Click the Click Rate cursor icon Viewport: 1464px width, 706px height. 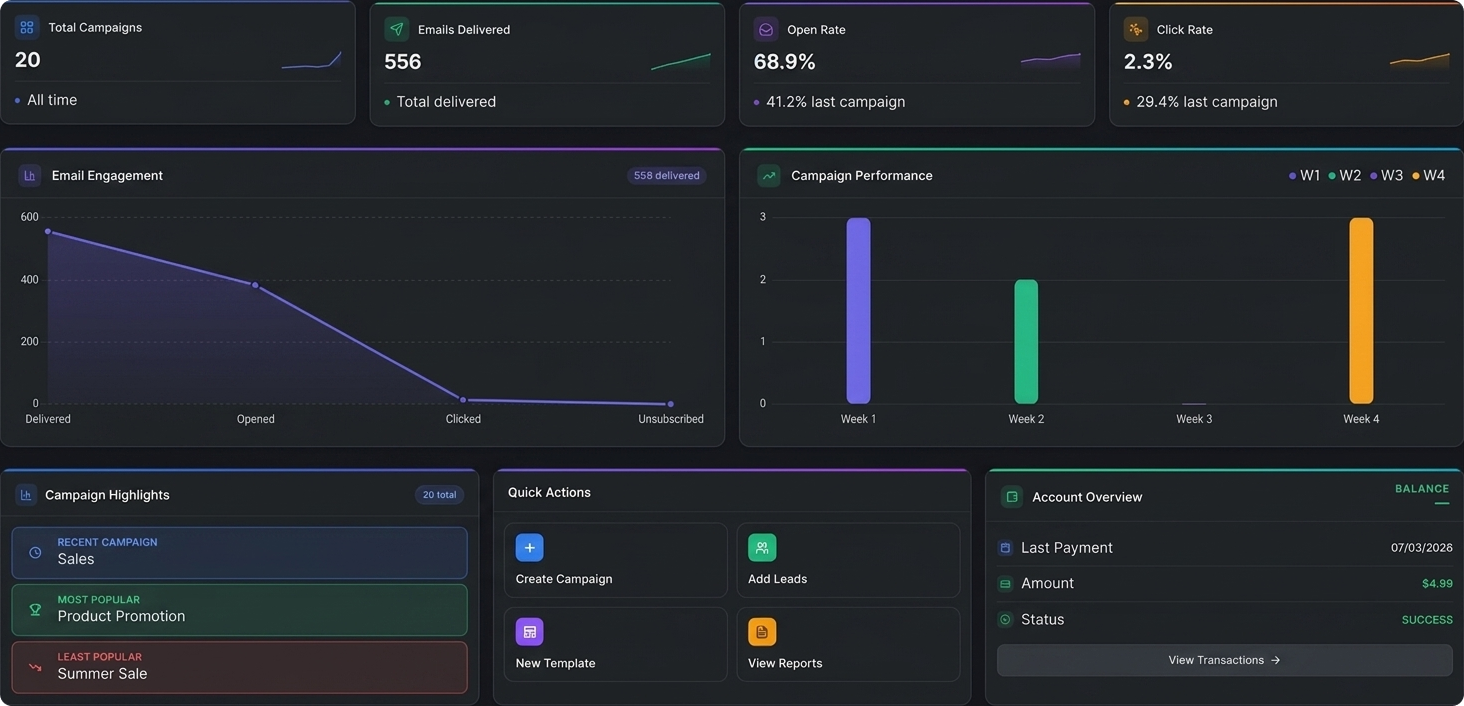(x=1136, y=29)
